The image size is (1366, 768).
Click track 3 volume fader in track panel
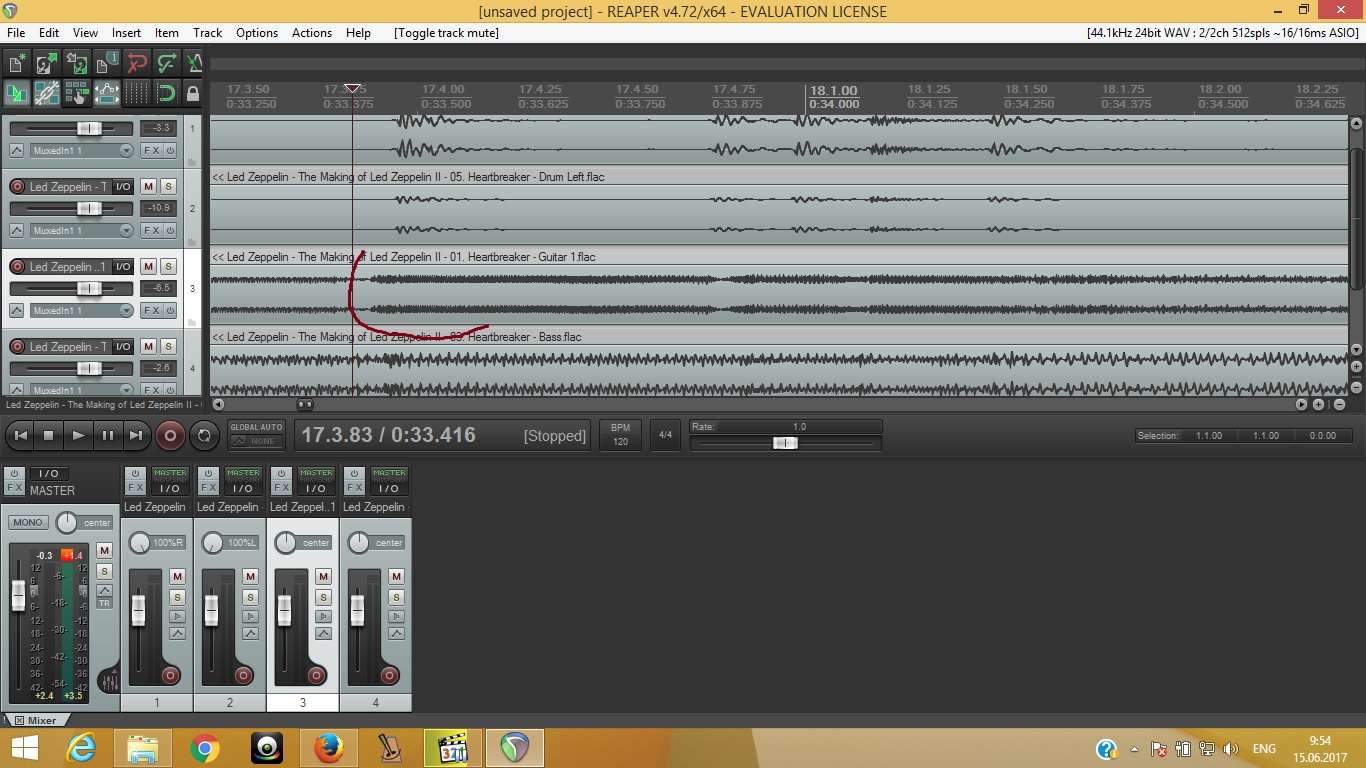click(x=89, y=288)
